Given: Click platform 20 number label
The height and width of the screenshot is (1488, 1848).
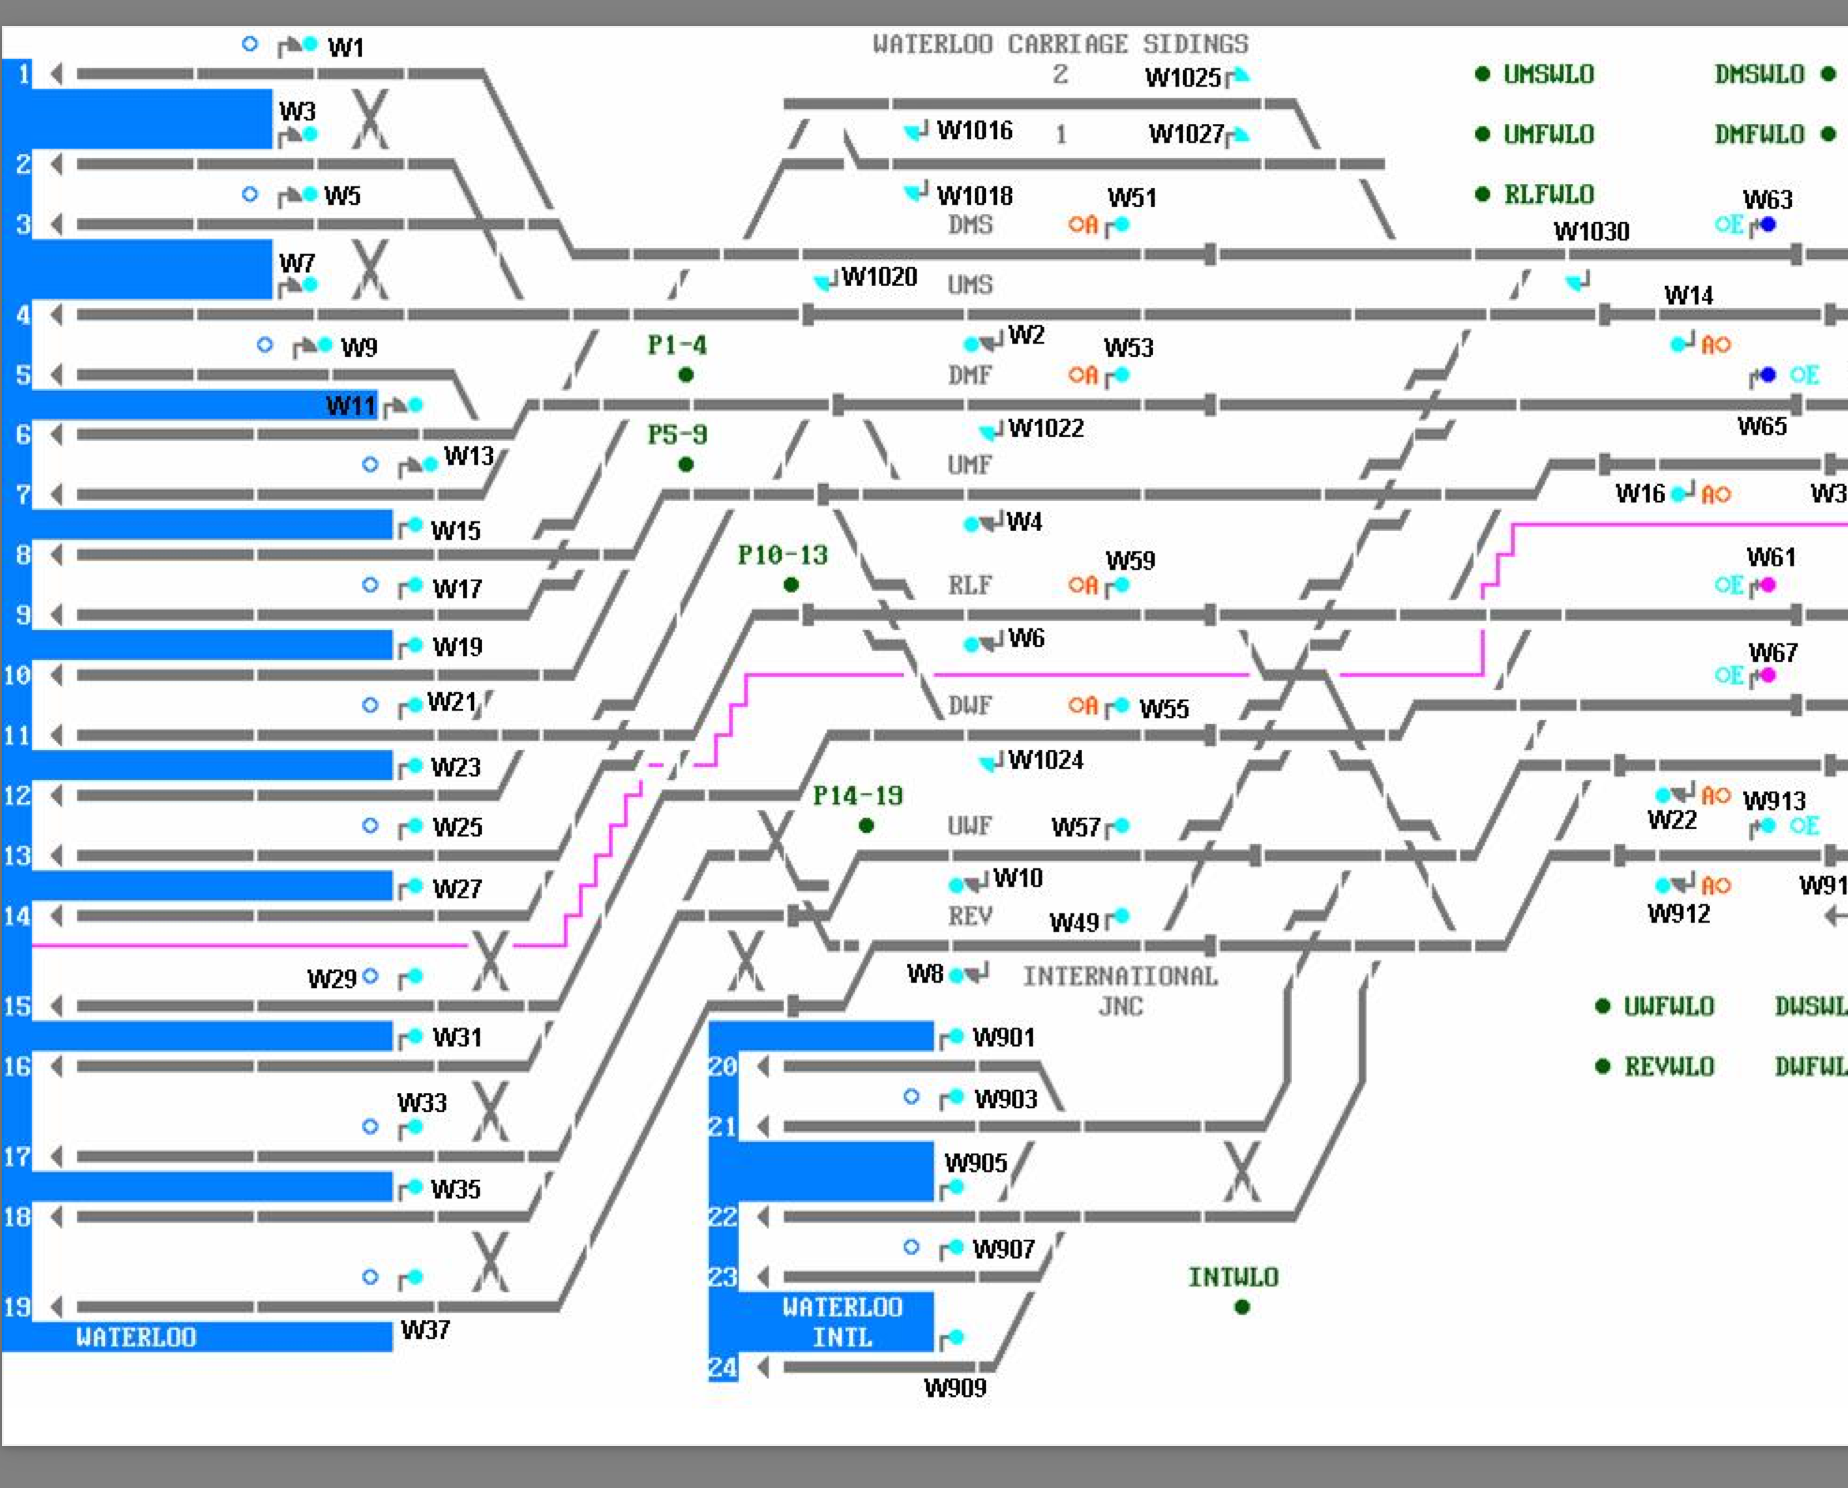Looking at the screenshot, I should pyautogui.click(x=723, y=1067).
